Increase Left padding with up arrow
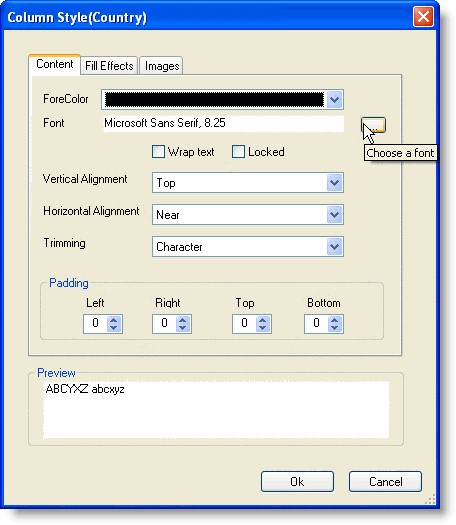456x525 pixels. click(x=113, y=320)
